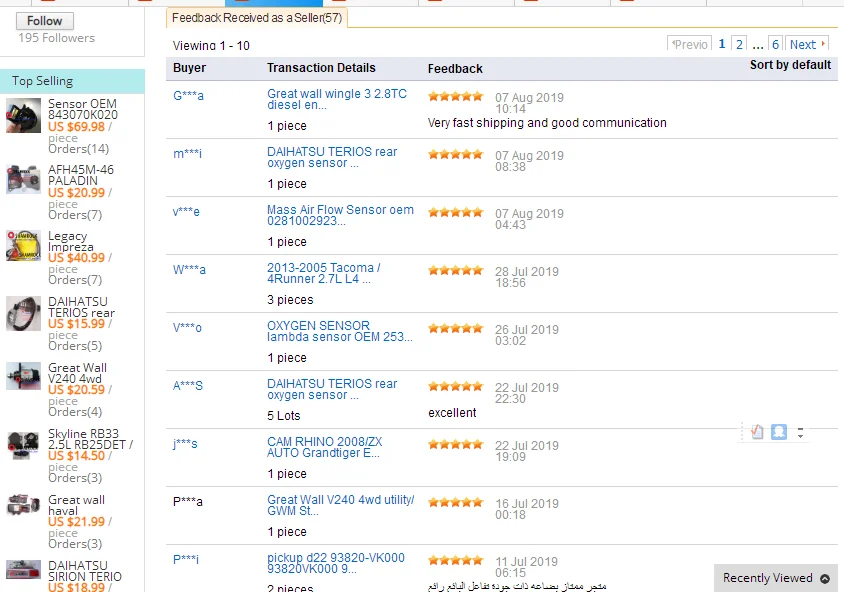This screenshot has height=592, width=844.
Task: Open page 2 of the feedback list
Action: coord(738,44)
